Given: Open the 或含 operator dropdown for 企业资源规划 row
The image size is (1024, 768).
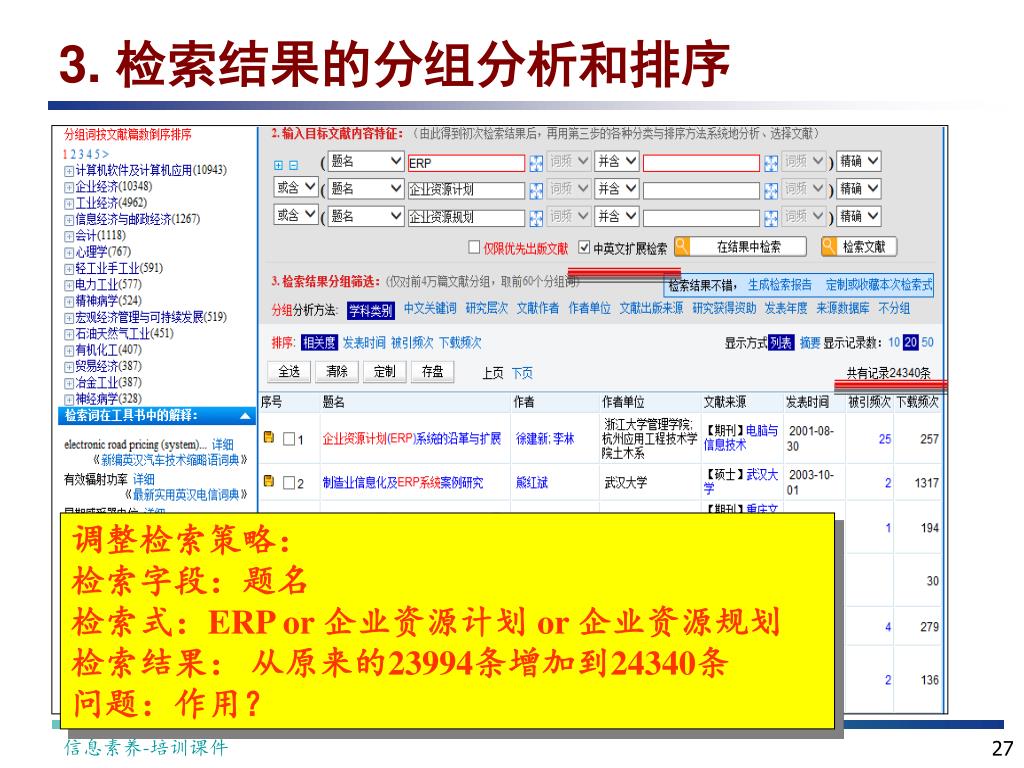Looking at the screenshot, I should (x=296, y=215).
